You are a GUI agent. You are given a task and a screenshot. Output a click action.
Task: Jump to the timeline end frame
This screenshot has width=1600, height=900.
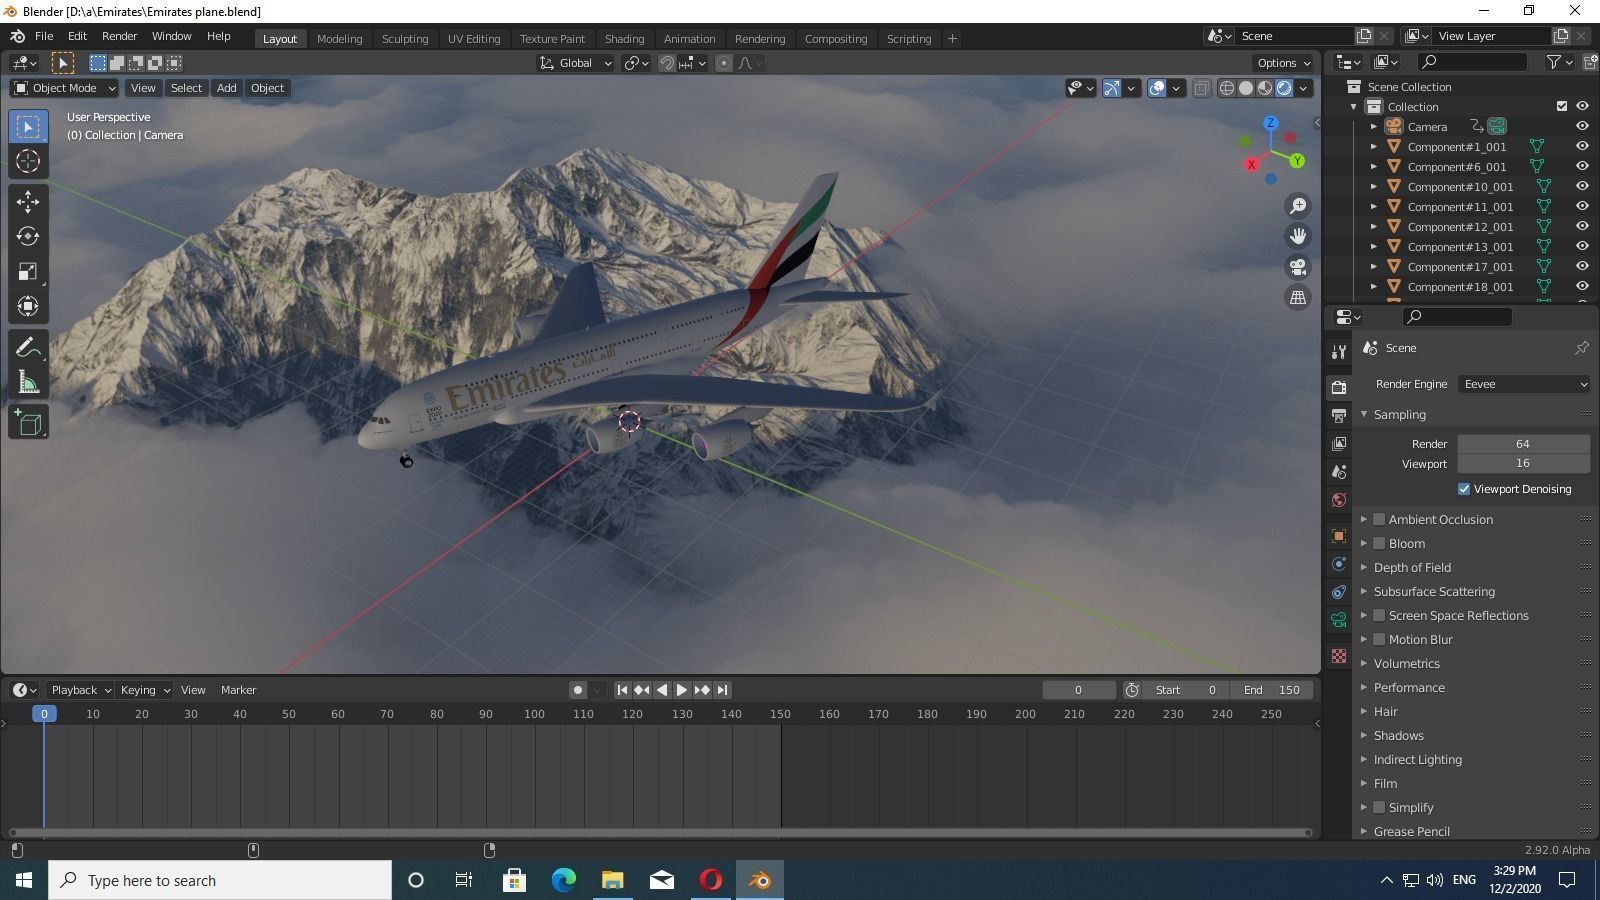[723, 690]
